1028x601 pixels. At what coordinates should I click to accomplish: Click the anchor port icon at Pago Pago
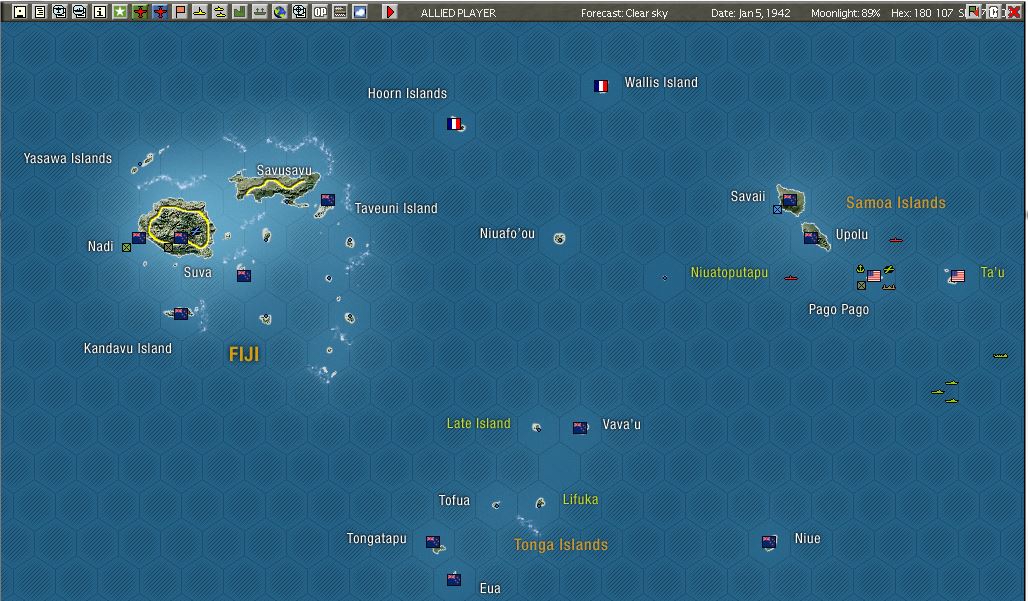tap(860, 268)
